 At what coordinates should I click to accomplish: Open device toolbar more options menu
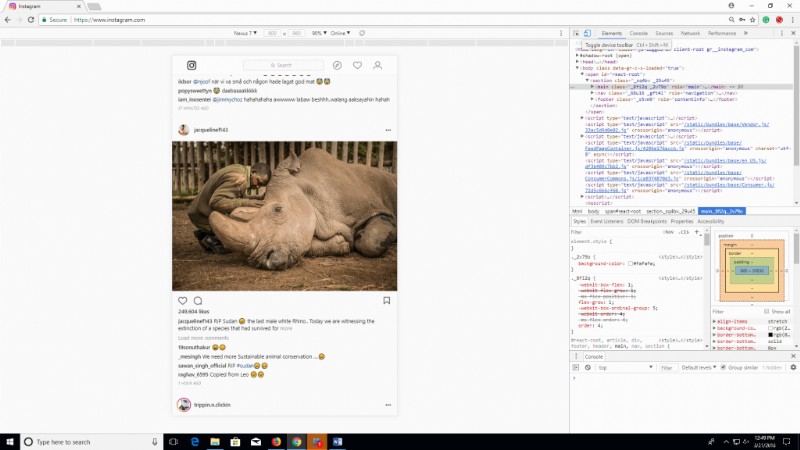561,33
